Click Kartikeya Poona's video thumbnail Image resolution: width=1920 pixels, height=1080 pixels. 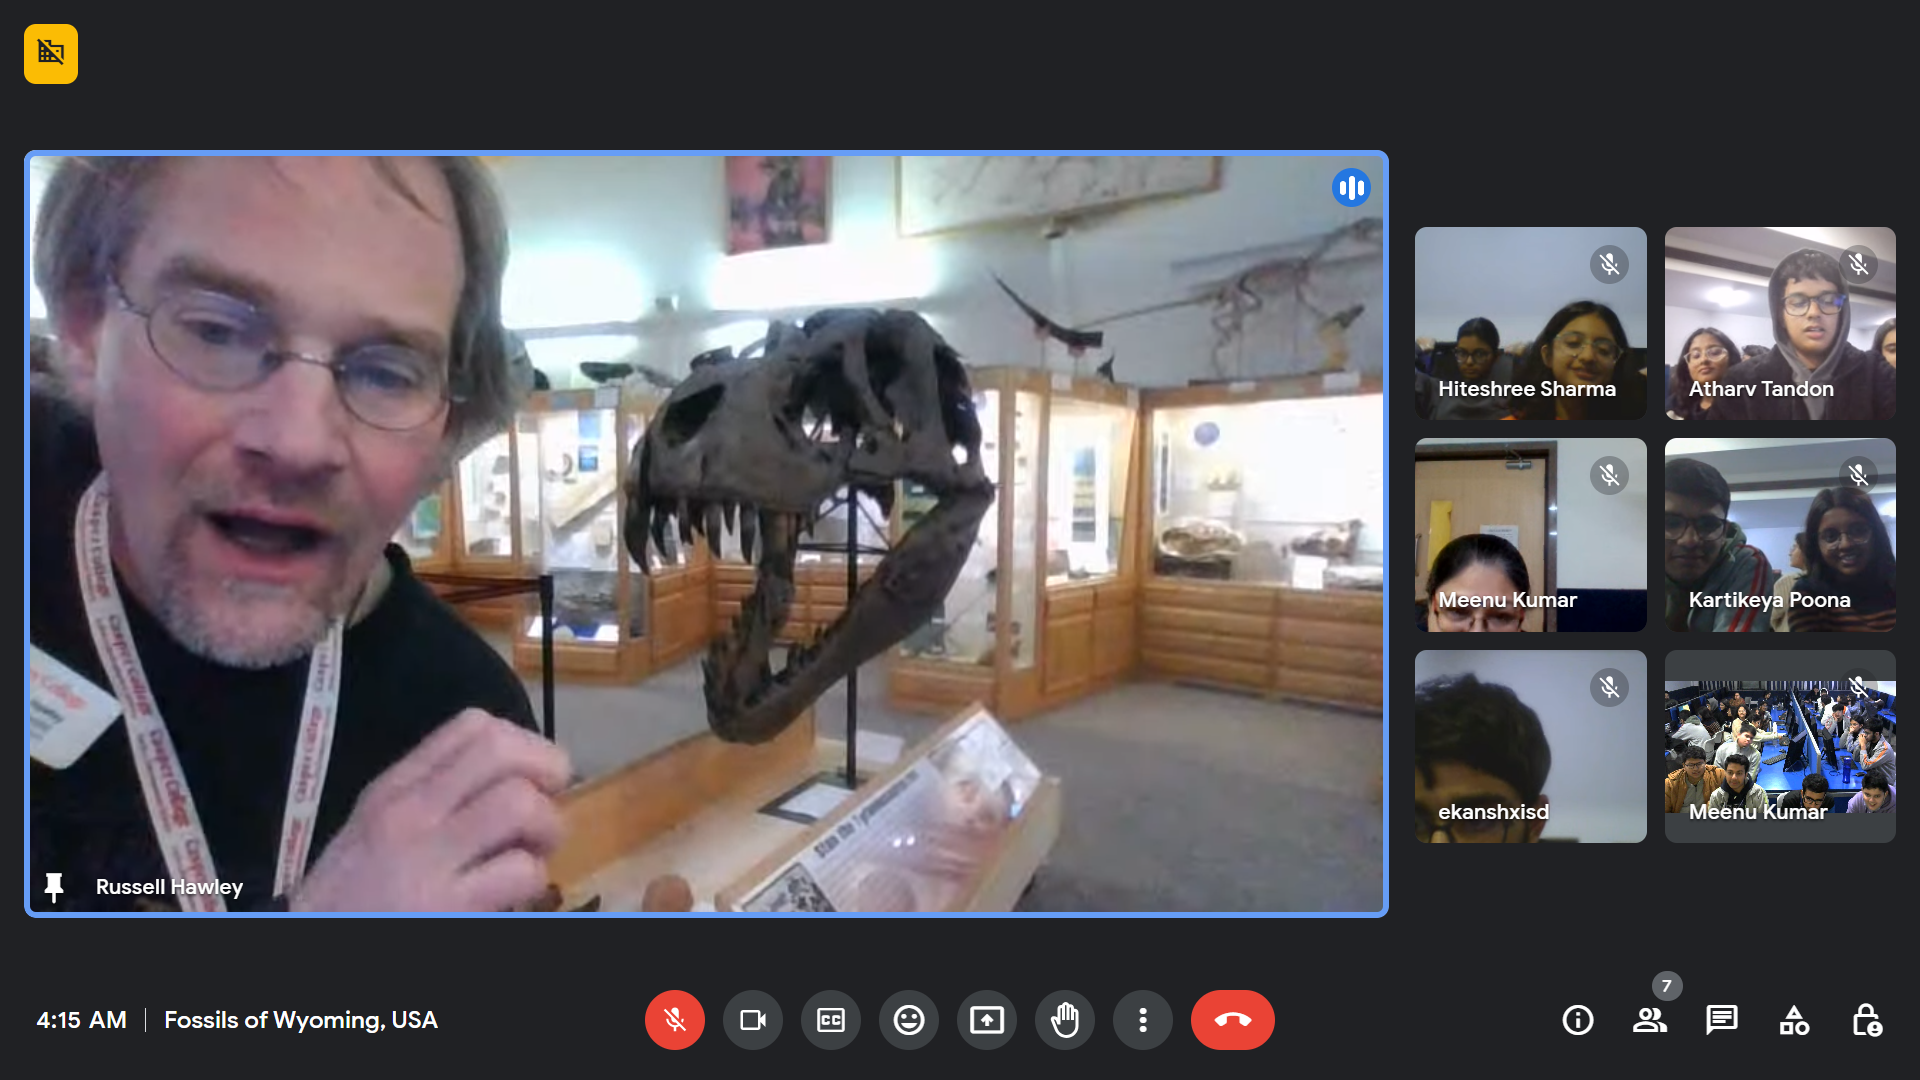click(1780, 535)
